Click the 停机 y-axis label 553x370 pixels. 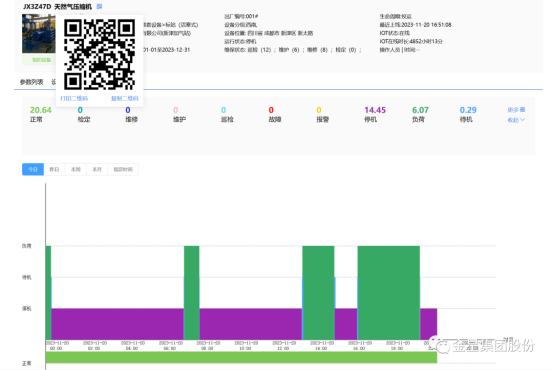click(x=26, y=309)
